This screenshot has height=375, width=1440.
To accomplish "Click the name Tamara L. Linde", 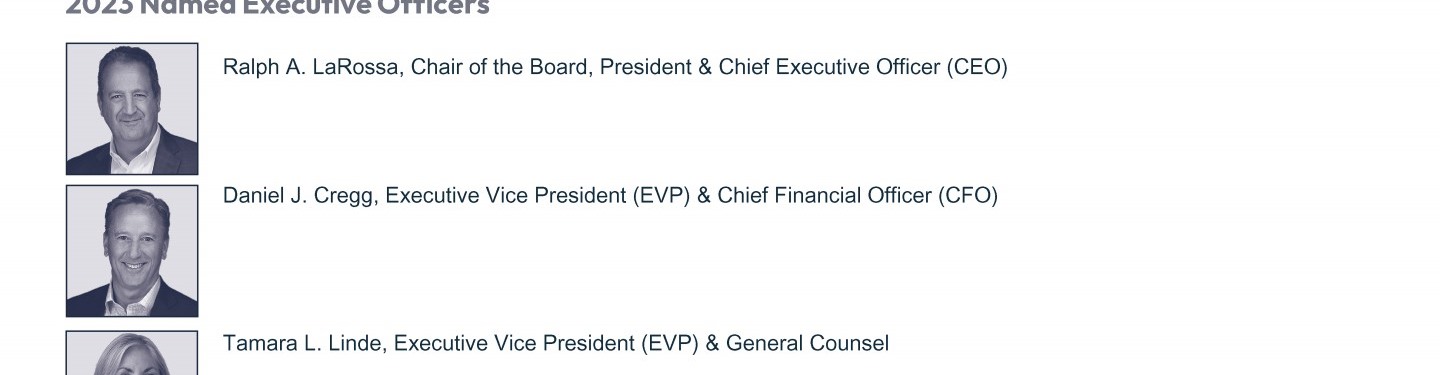I will [x=304, y=344].
